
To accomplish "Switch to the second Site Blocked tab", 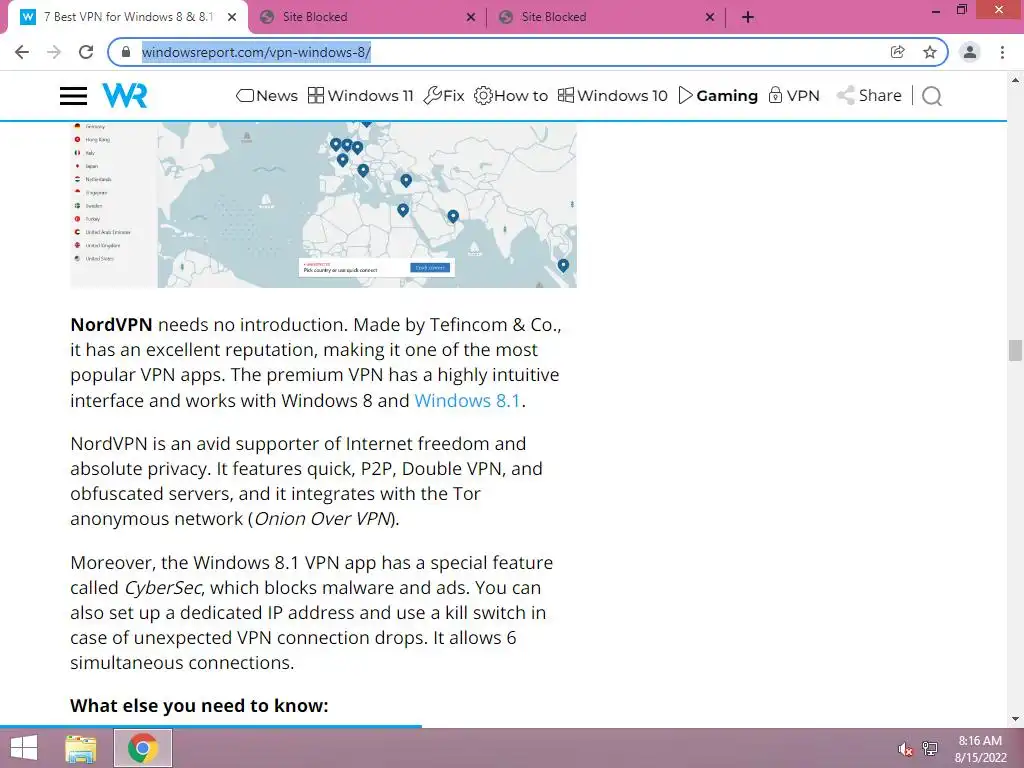I will pos(607,17).
